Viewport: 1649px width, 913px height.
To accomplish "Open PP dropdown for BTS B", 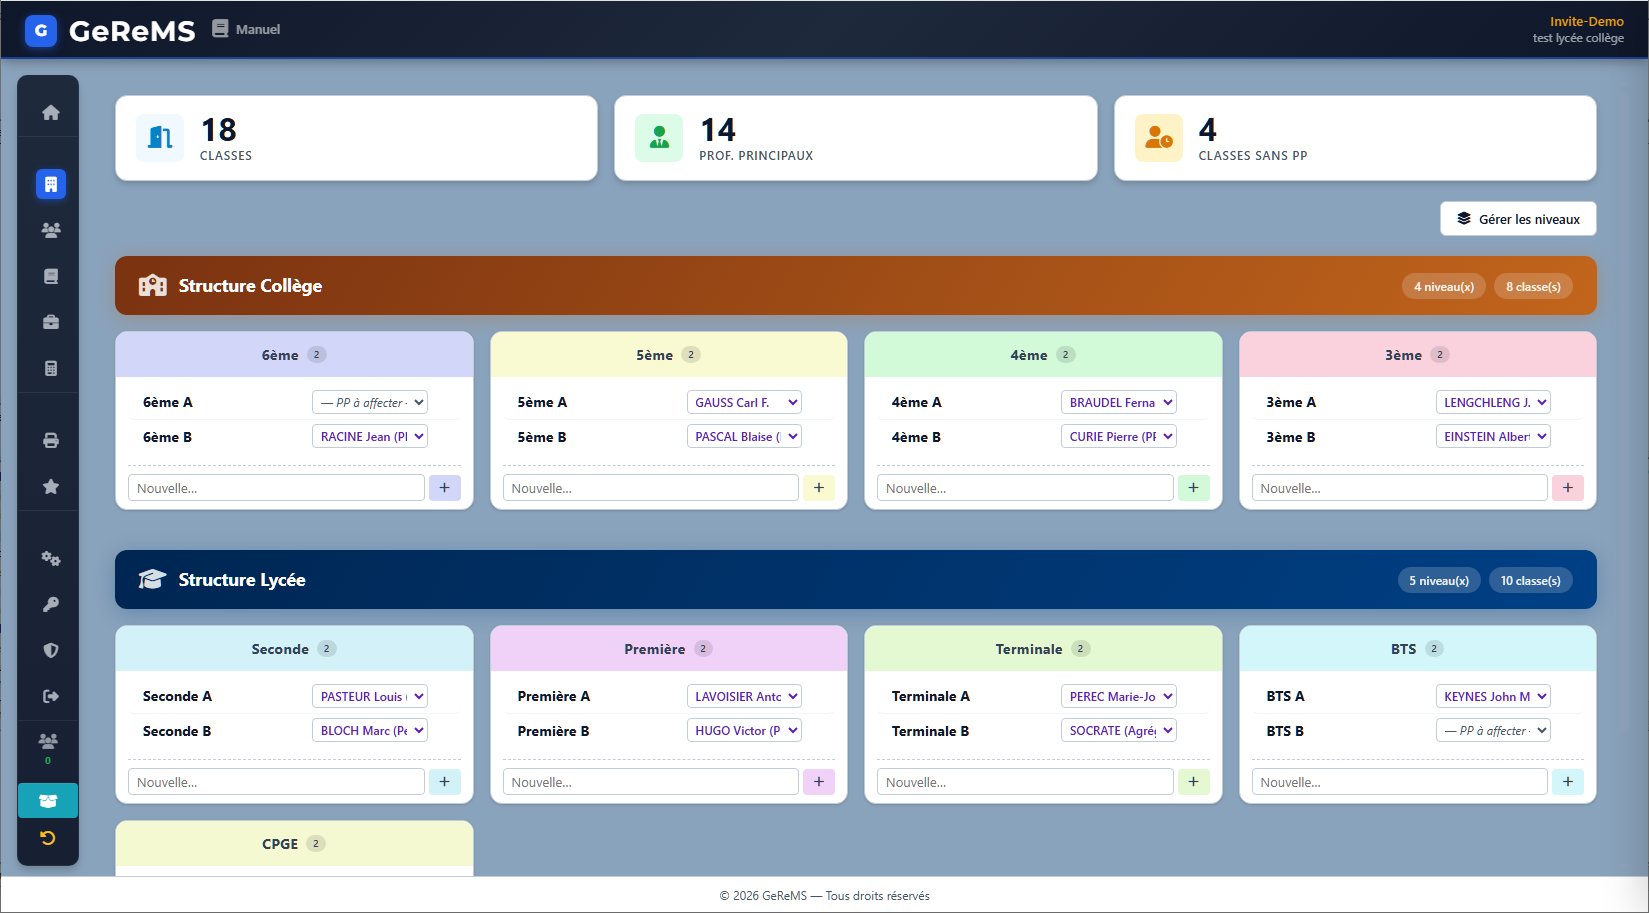I will pos(1493,730).
